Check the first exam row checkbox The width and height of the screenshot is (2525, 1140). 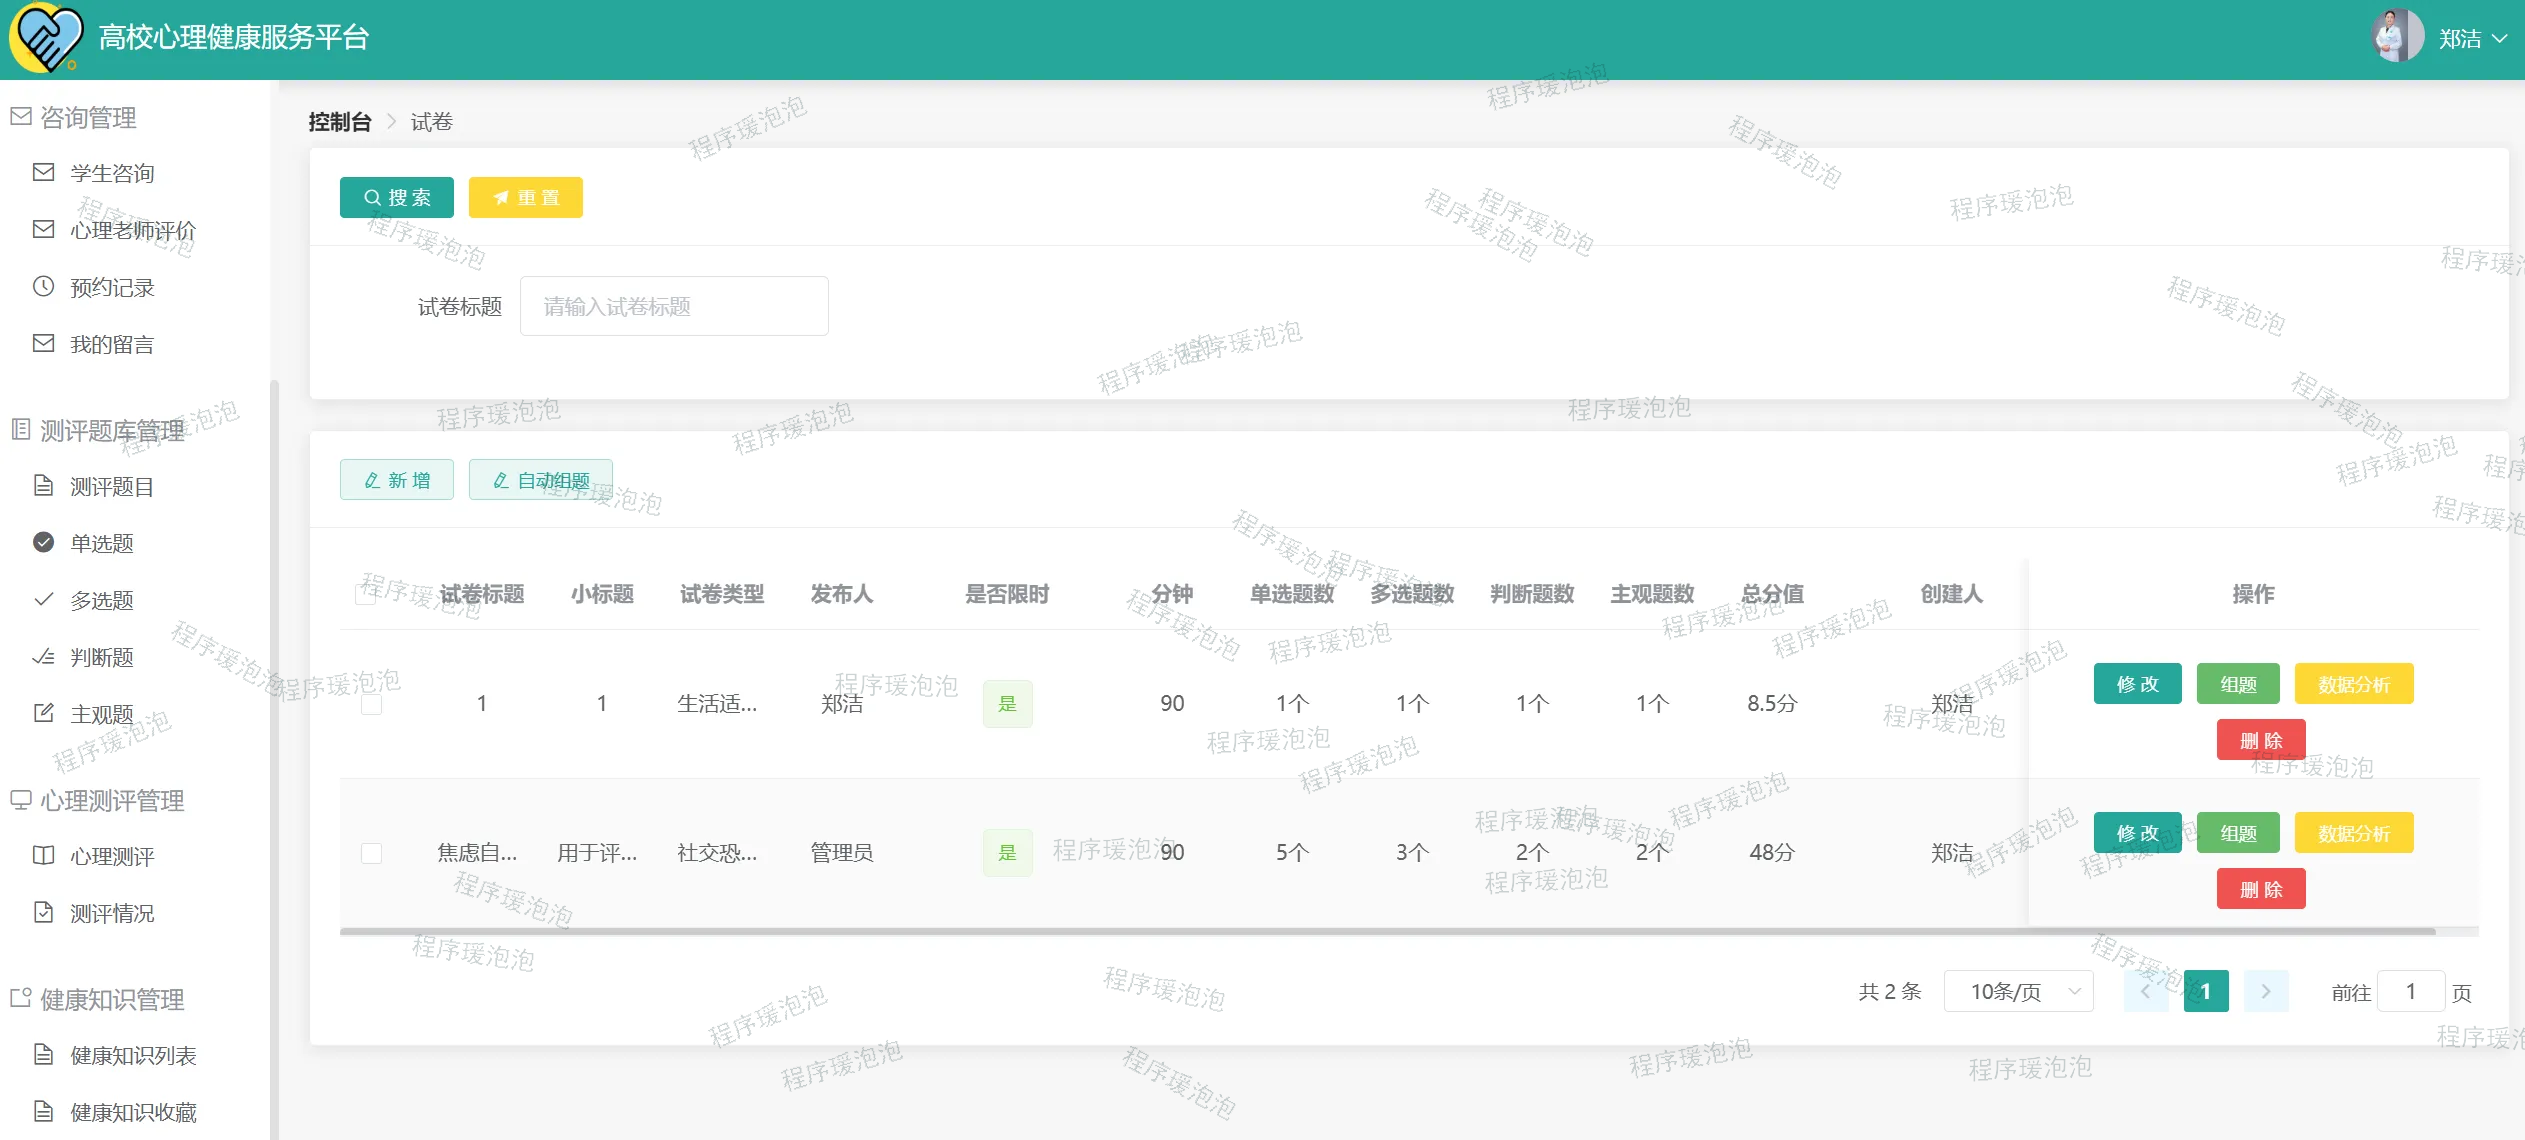click(x=372, y=704)
